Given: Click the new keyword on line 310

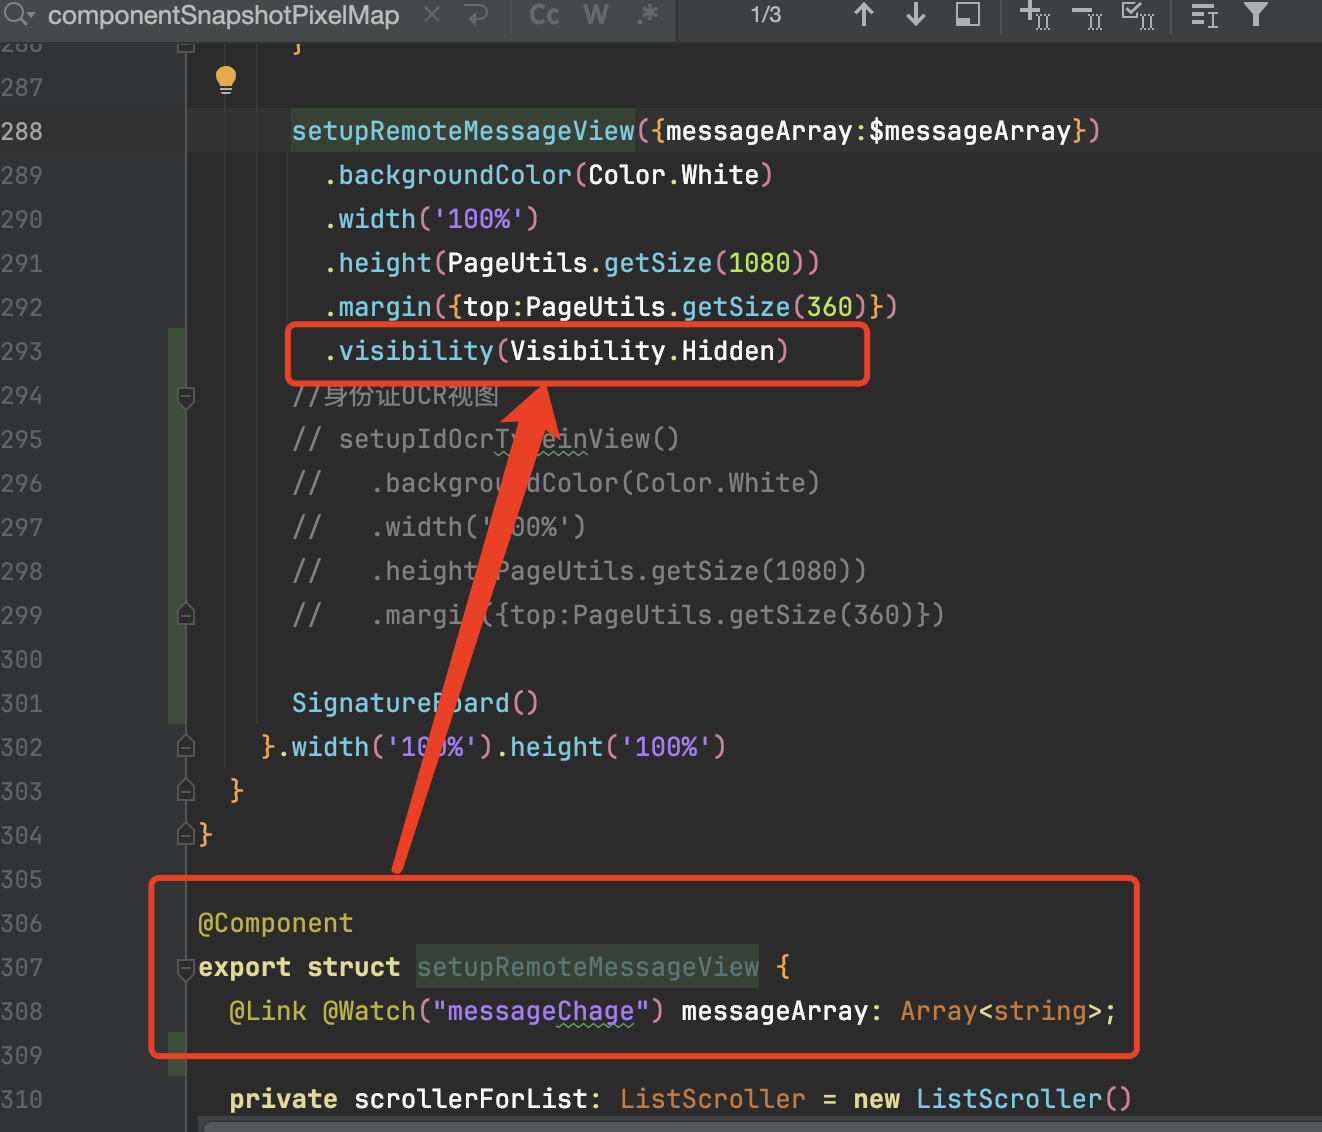Looking at the screenshot, I should click(876, 1099).
